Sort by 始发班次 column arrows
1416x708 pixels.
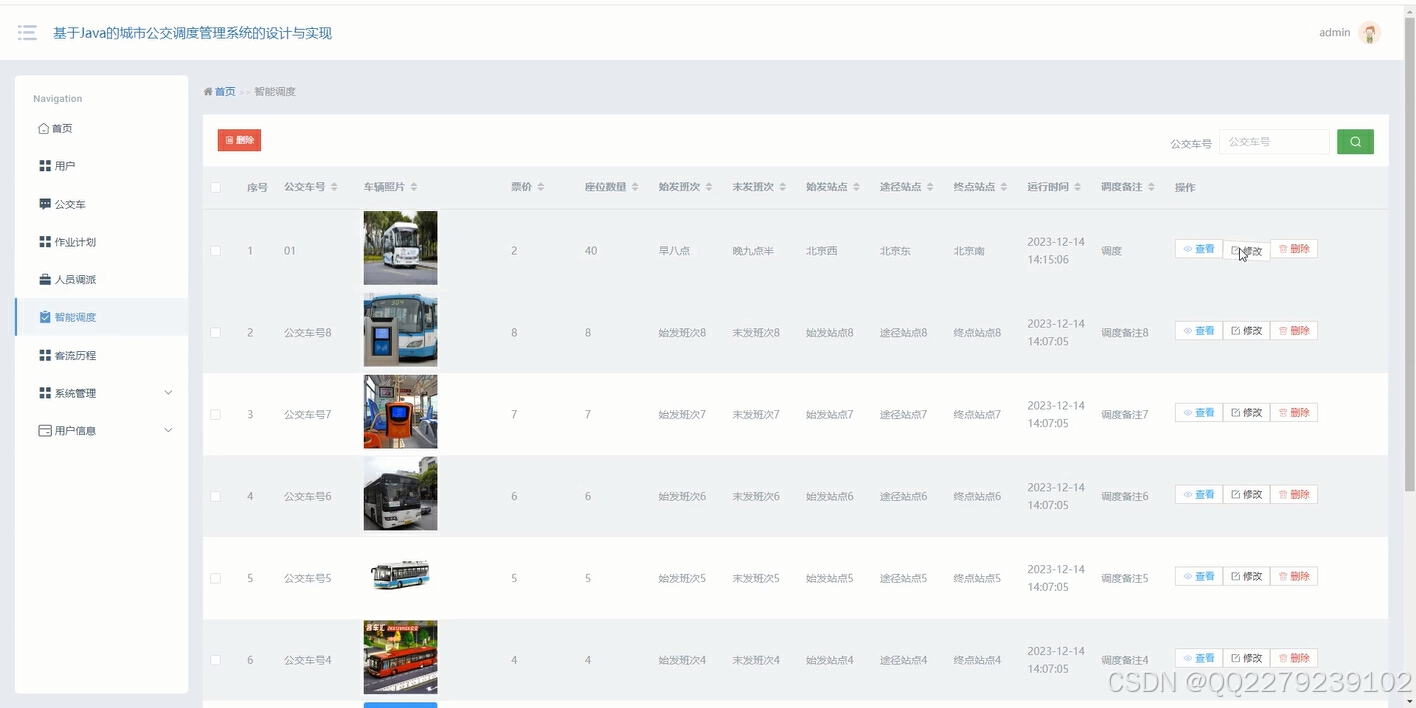click(x=709, y=187)
